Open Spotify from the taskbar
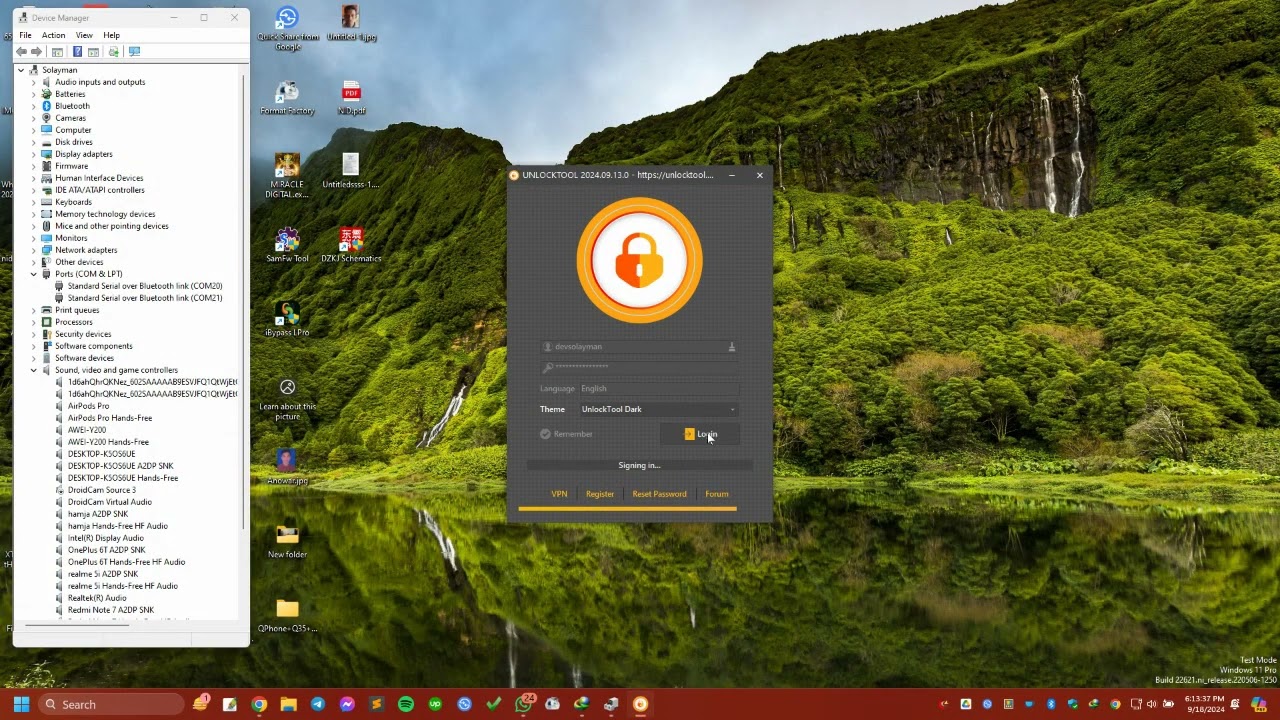 (x=405, y=704)
